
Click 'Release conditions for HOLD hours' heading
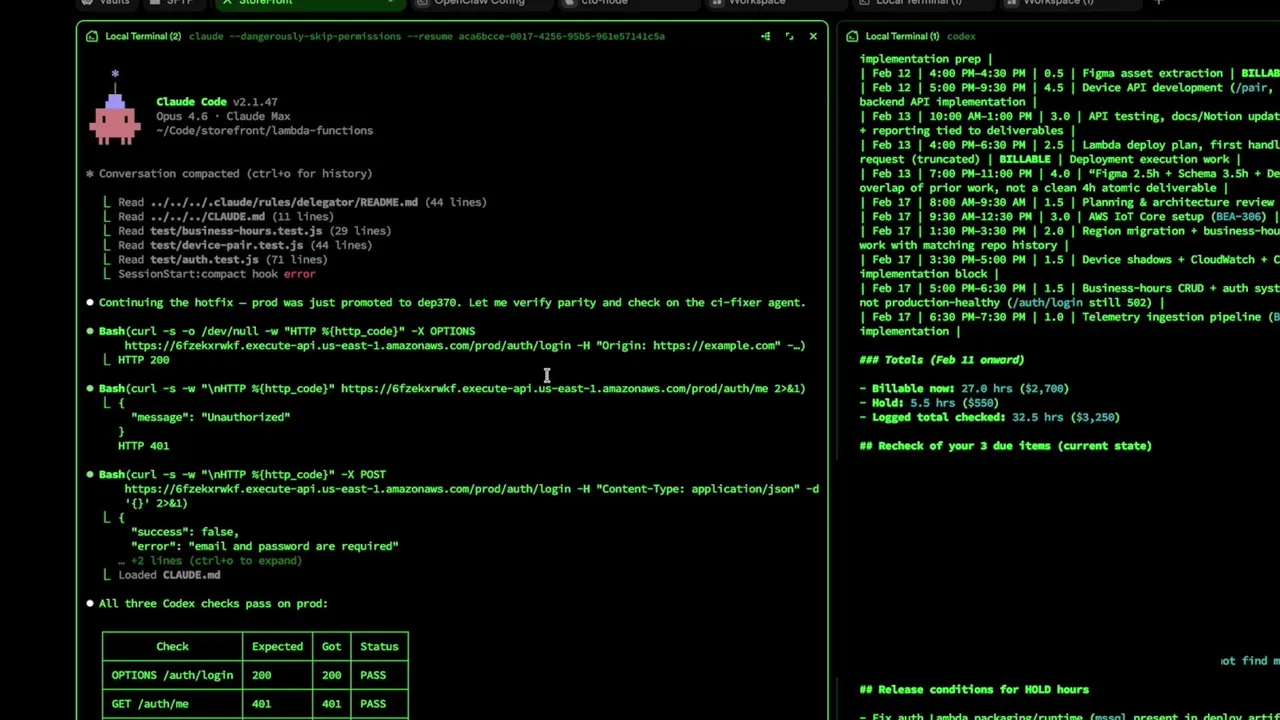pyautogui.click(x=974, y=690)
